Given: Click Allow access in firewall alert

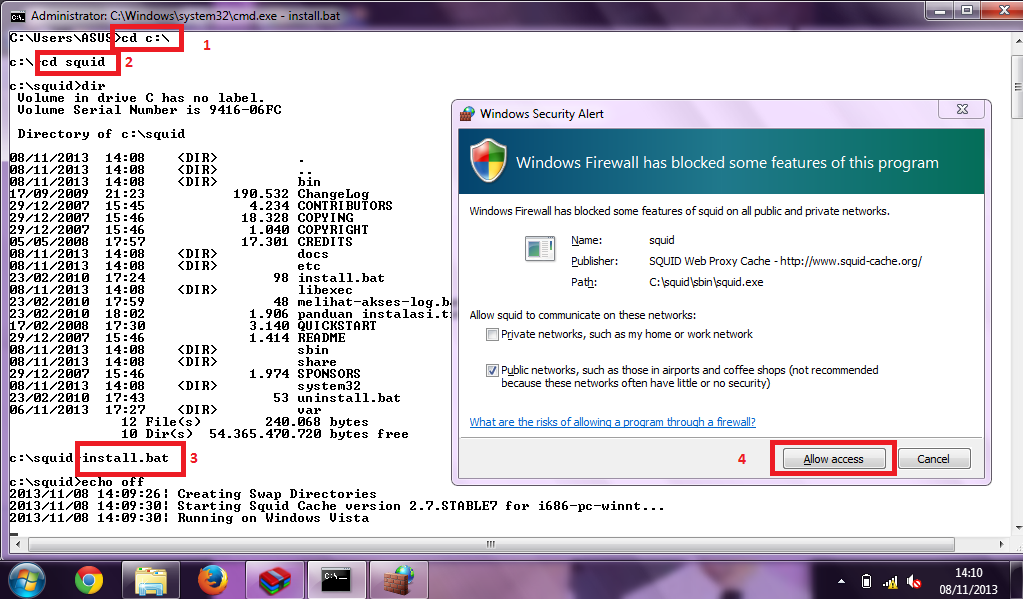Looking at the screenshot, I should tap(833, 459).
